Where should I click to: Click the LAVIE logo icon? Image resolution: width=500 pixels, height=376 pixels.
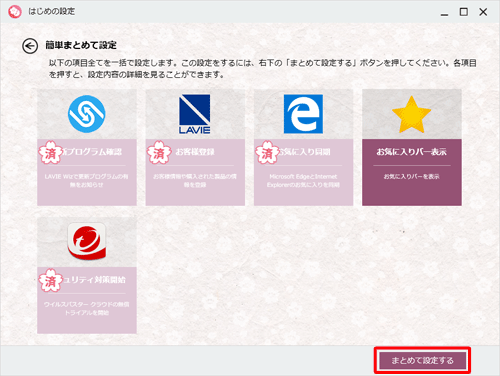coord(195,114)
